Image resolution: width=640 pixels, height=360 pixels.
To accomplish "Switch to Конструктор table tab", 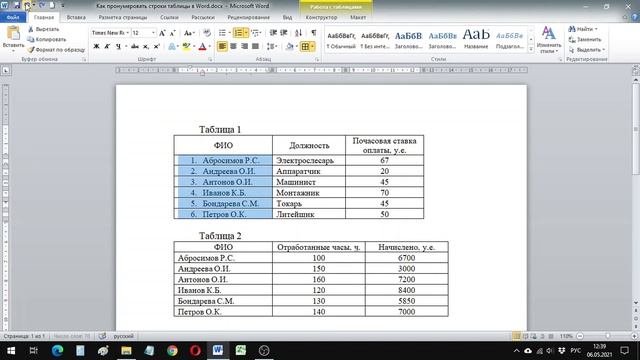I will [321, 17].
